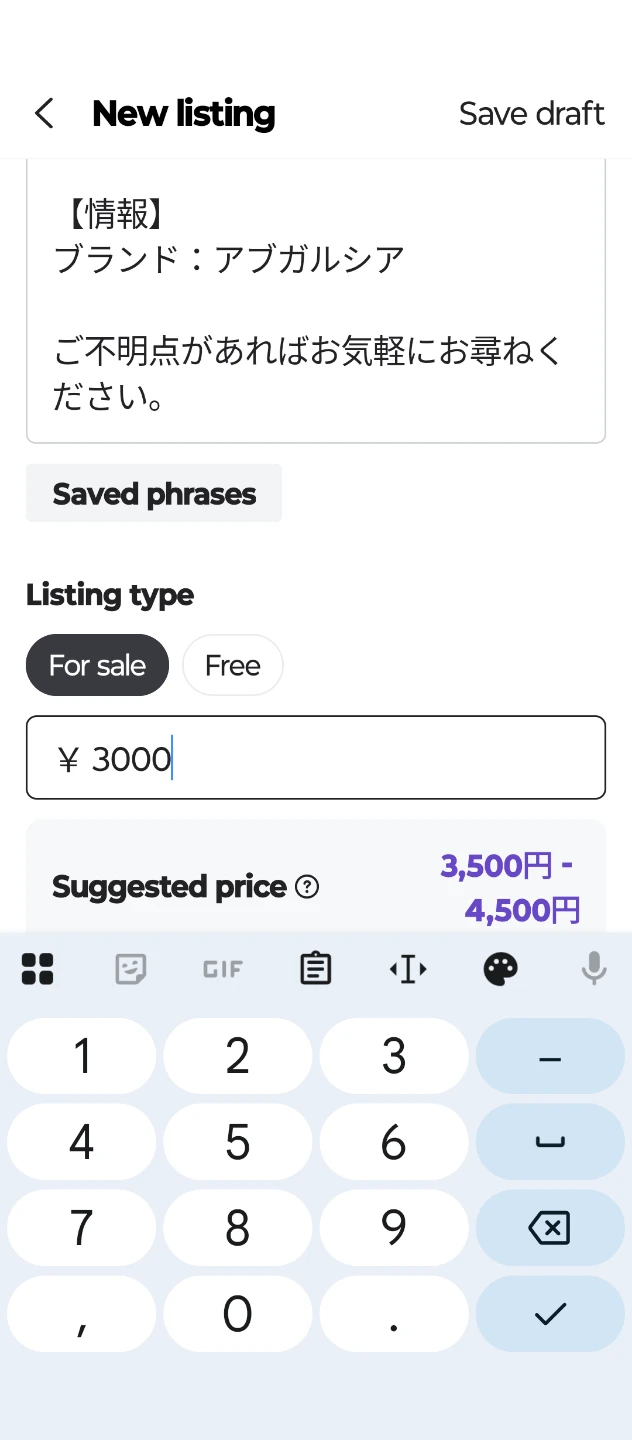Tap Save draft
This screenshot has width=632, height=1440.
[x=532, y=113]
